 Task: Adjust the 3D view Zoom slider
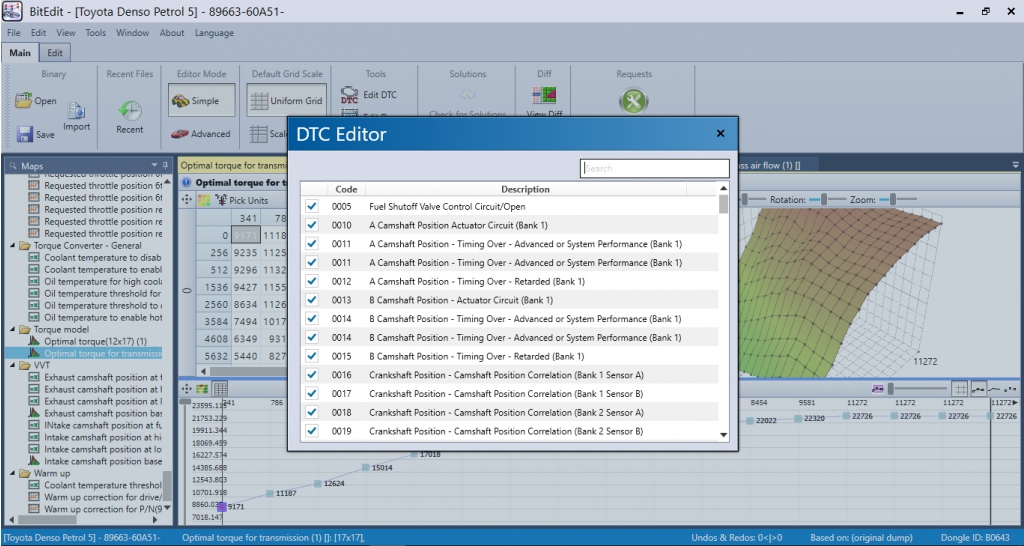coord(893,199)
